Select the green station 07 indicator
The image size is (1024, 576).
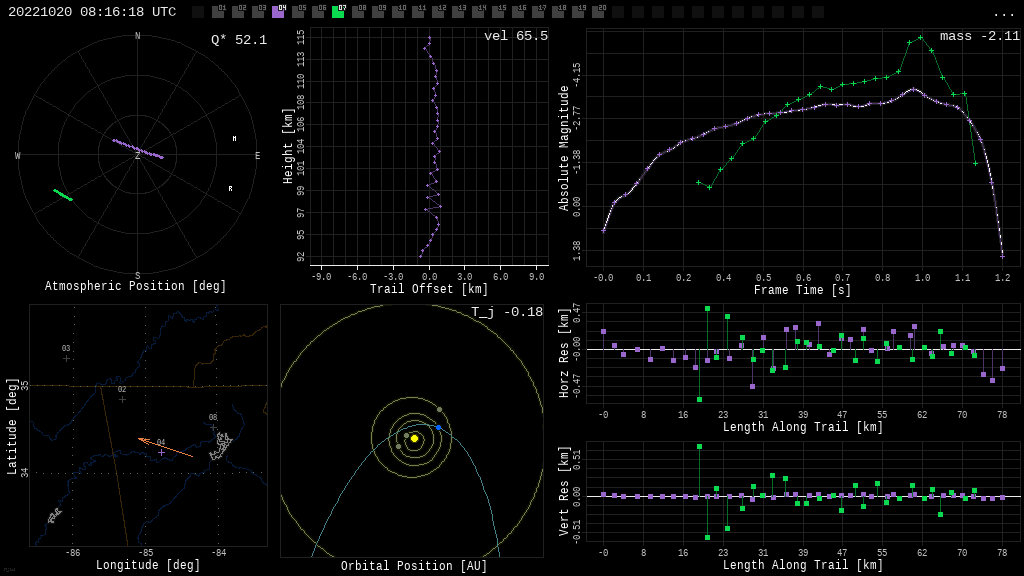click(338, 12)
